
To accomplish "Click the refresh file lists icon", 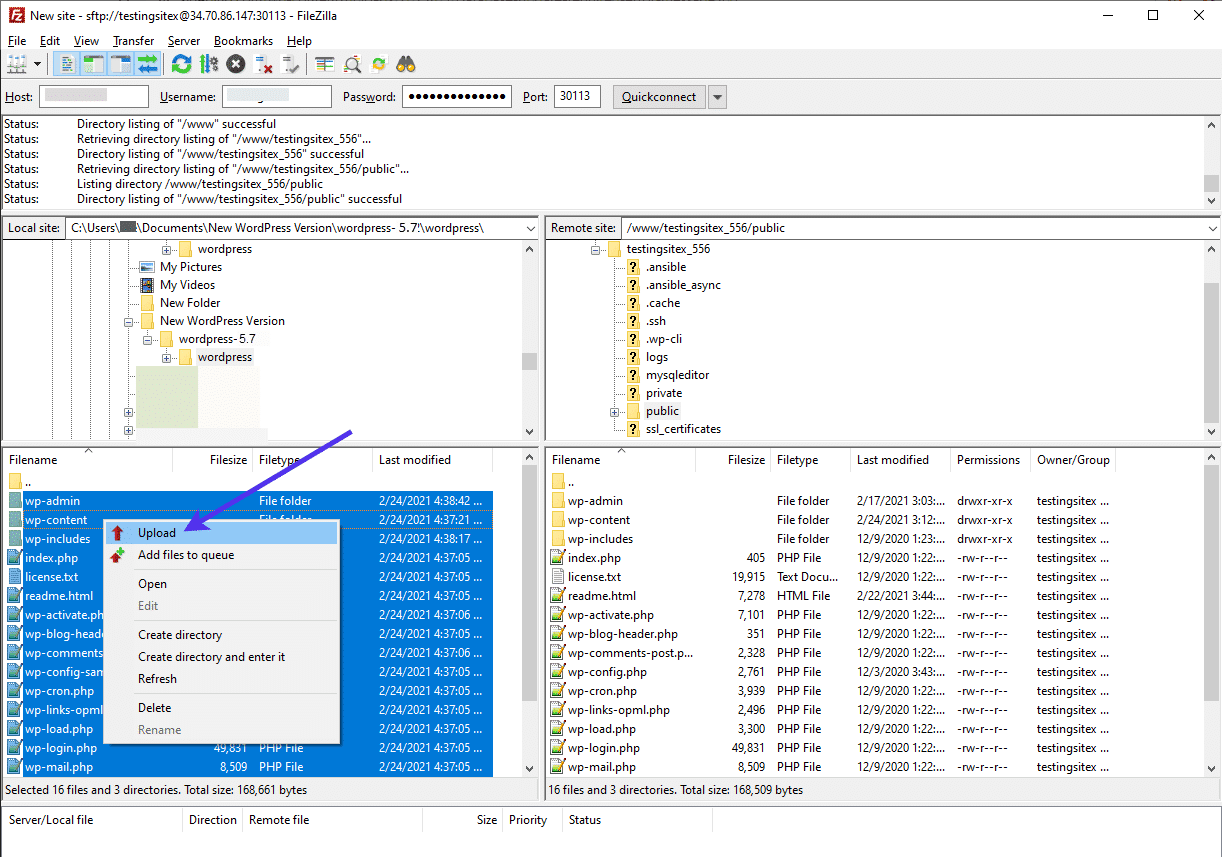I will point(181,64).
